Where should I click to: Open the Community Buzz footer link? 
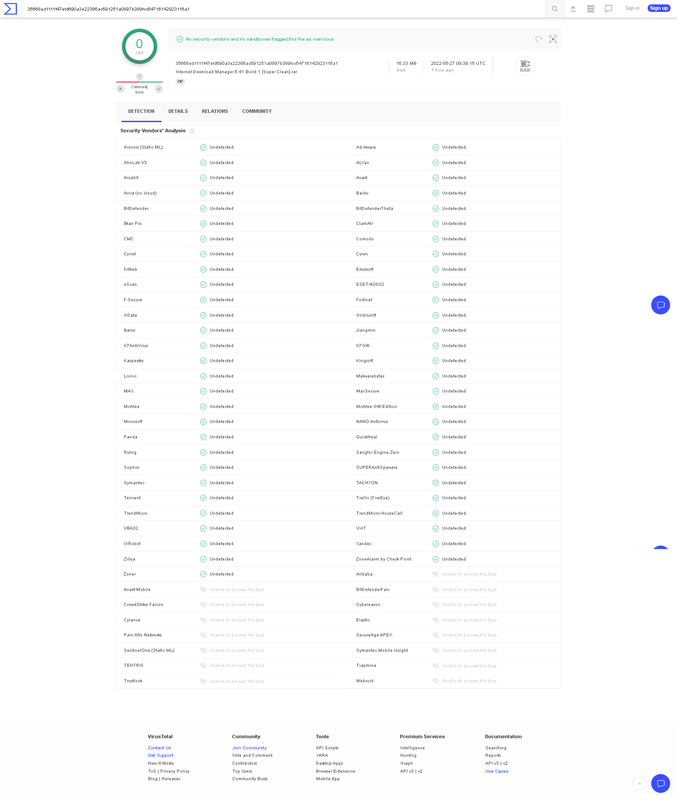[249, 779]
